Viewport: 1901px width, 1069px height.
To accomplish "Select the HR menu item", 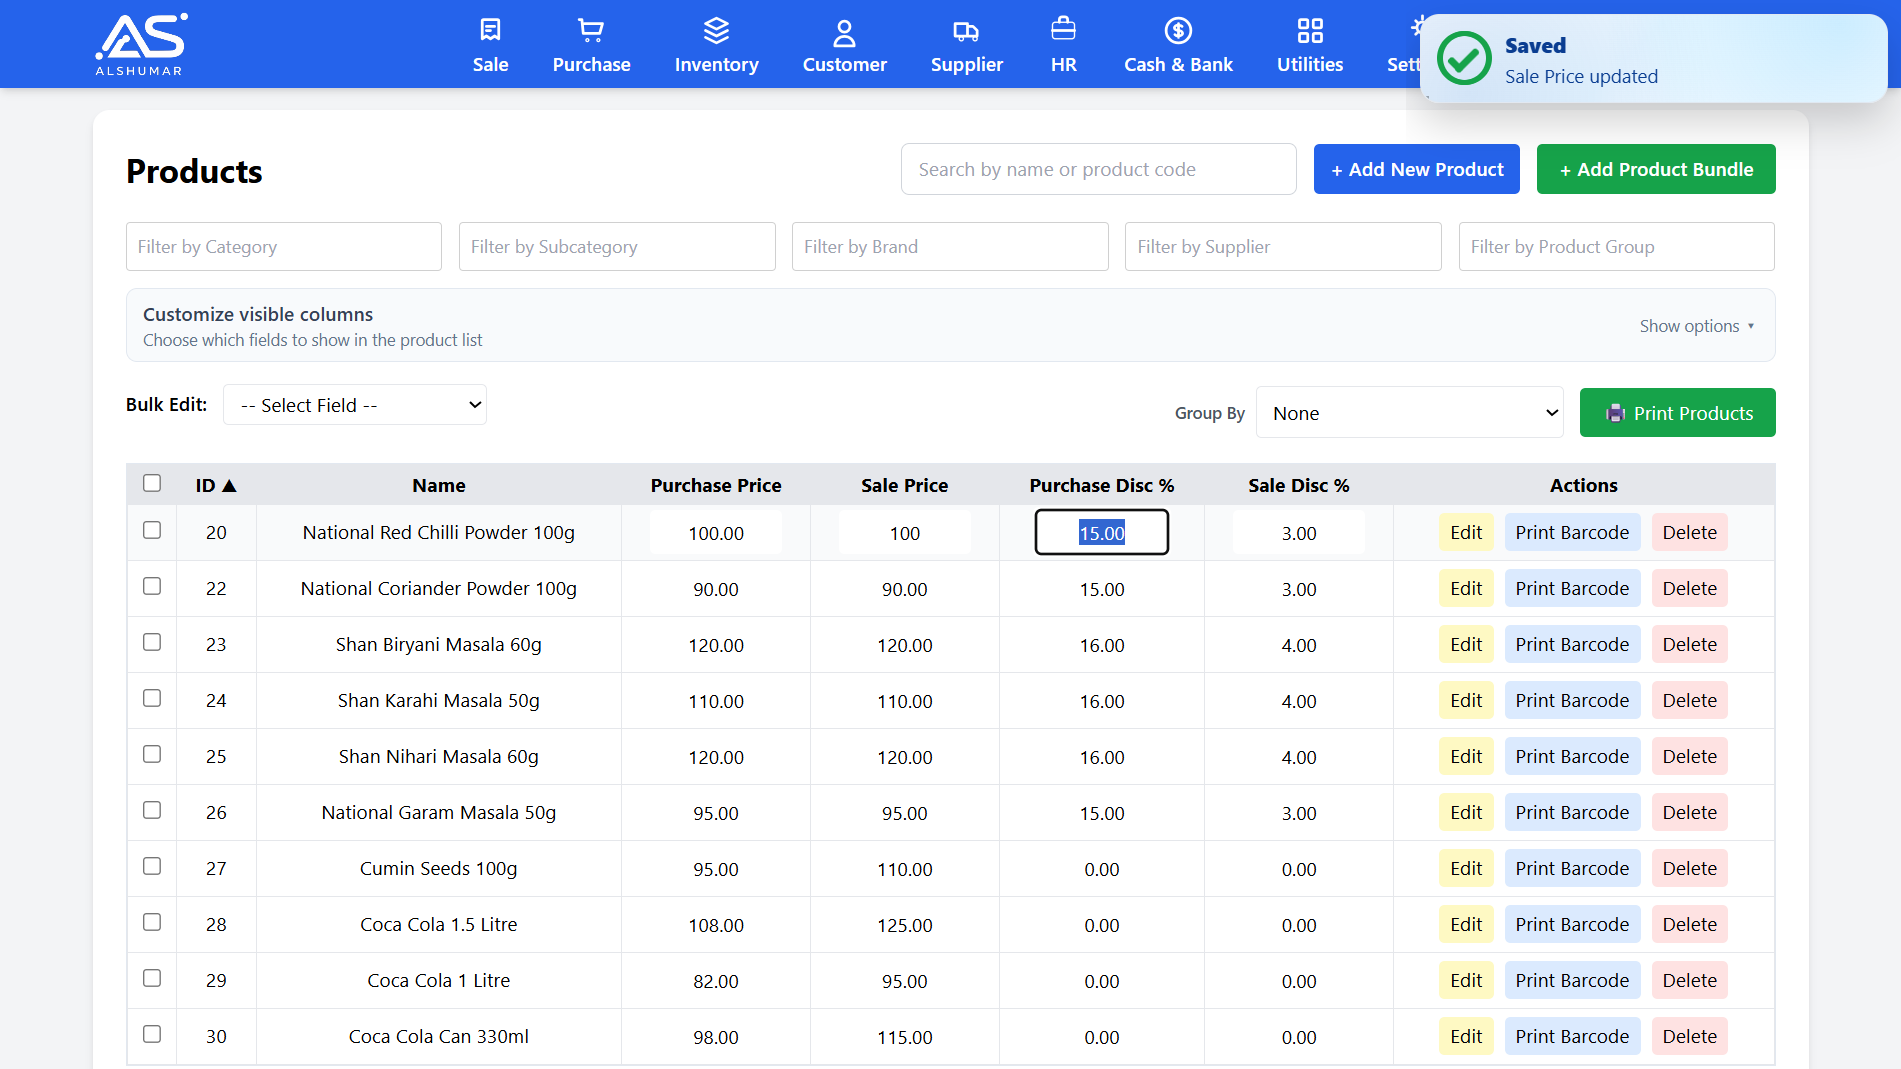I will pos(1062,44).
